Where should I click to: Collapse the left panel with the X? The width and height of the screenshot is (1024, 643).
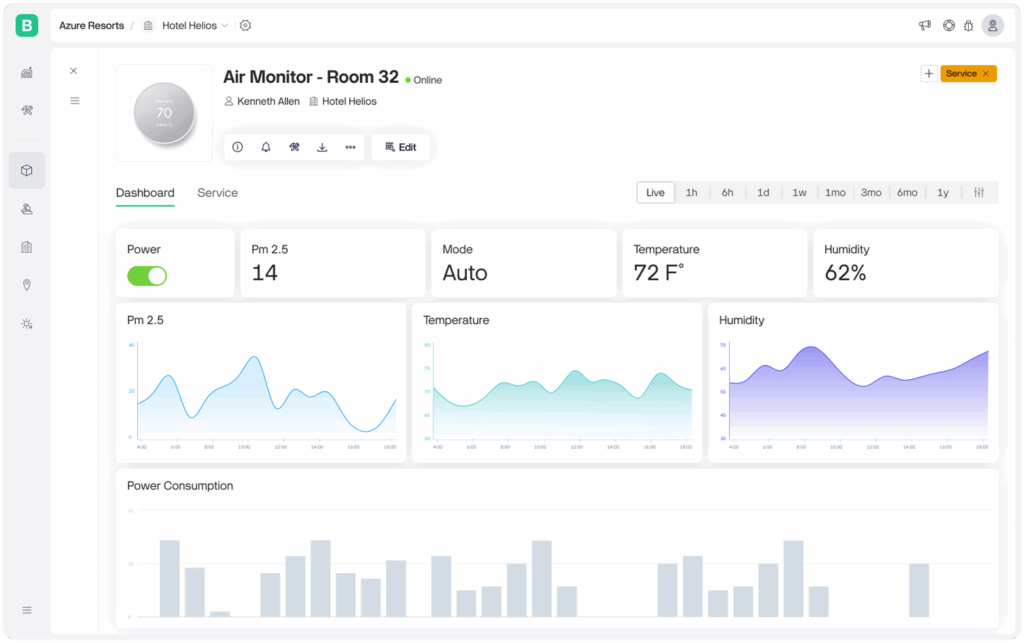click(73, 71)
